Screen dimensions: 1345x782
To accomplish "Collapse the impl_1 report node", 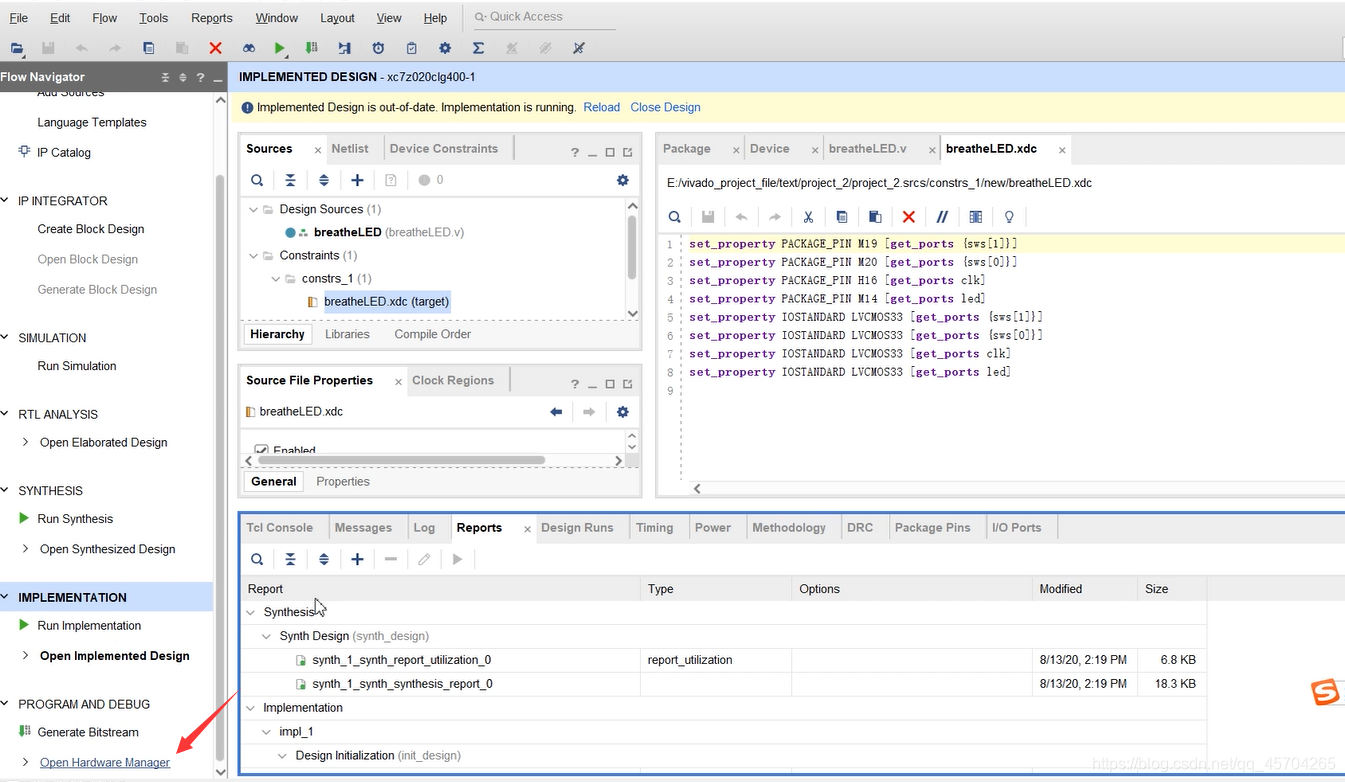I will click(267, 732).
